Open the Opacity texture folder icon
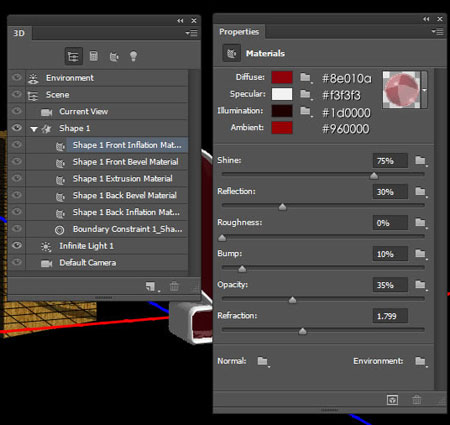The width and height of the screenshot is (450, 425). 420,285
